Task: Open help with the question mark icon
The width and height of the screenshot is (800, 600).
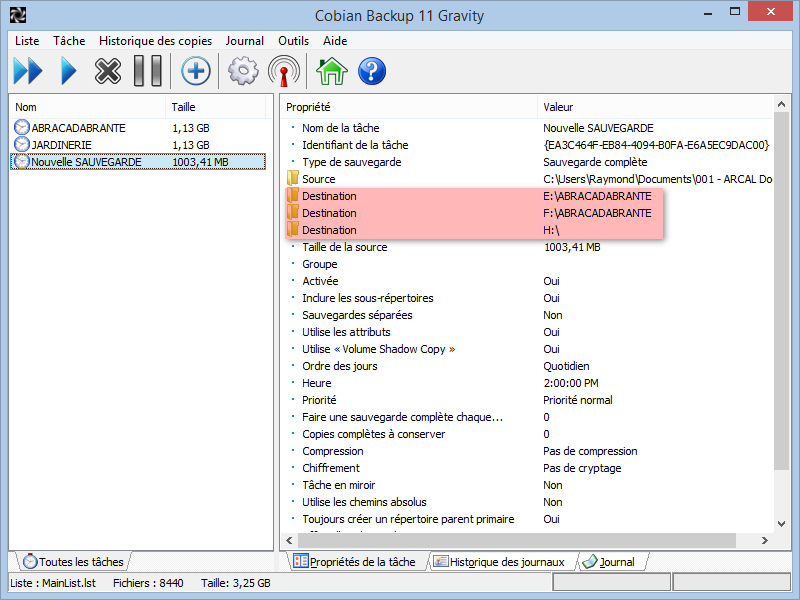Action: pyautogui.click(x=372, y=71)
